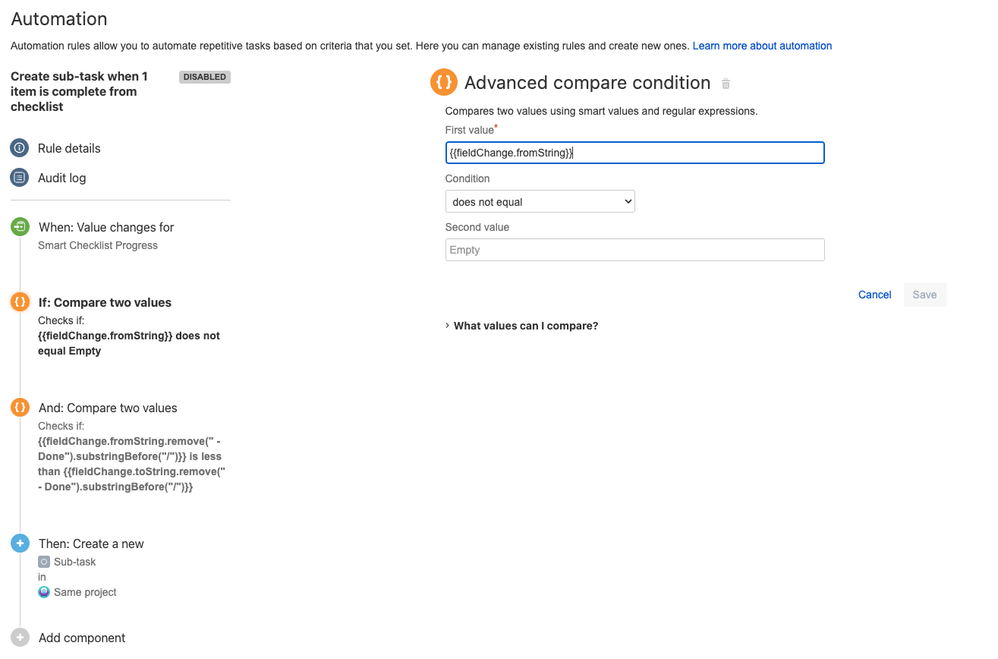Select the green trigger icon for Value changes
Image resolution: width=998 pixels, height=659 pixels.
tap(20, 227)
